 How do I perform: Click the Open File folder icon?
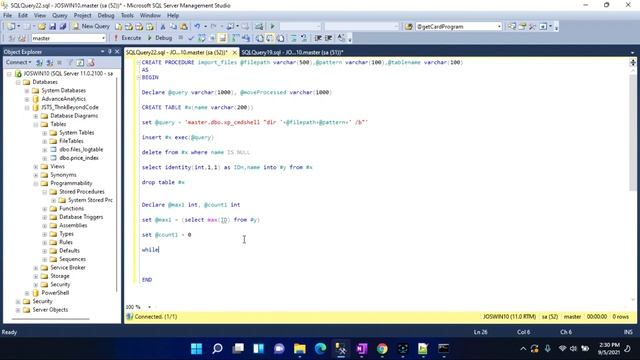pyautogui.click(x=42, y=27)
